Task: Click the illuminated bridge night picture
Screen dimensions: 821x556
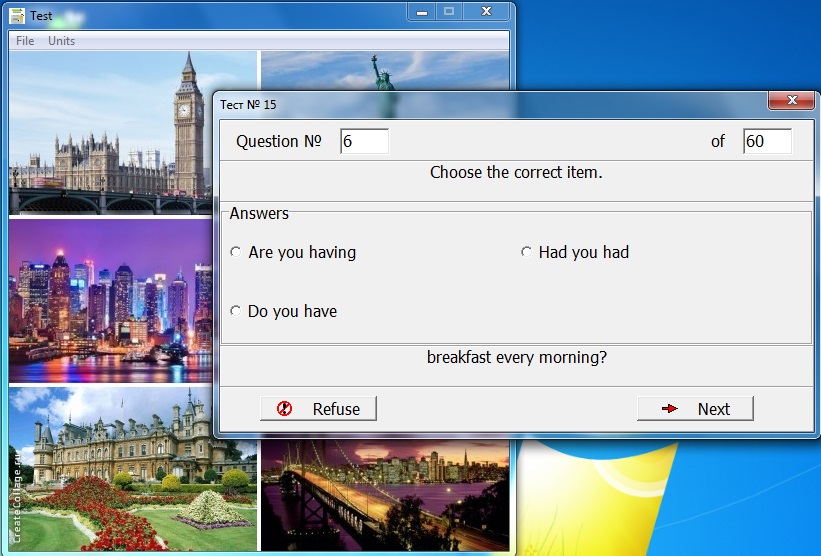Action: (x=385, y=495)
